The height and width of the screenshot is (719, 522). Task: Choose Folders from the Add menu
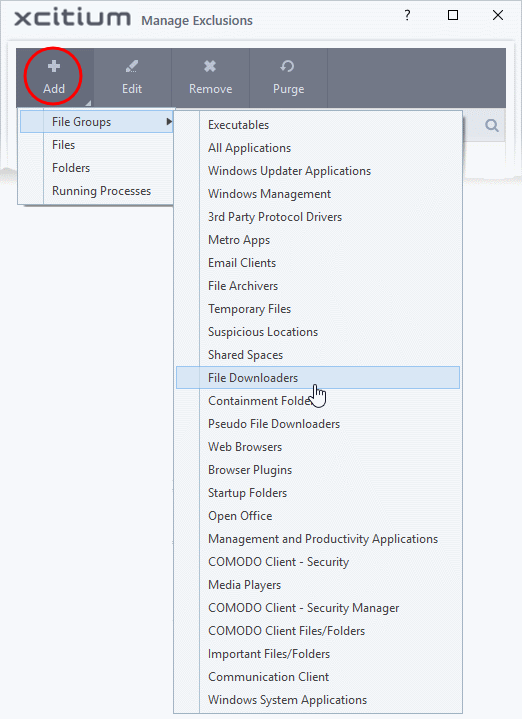click(x=96, y=168)
